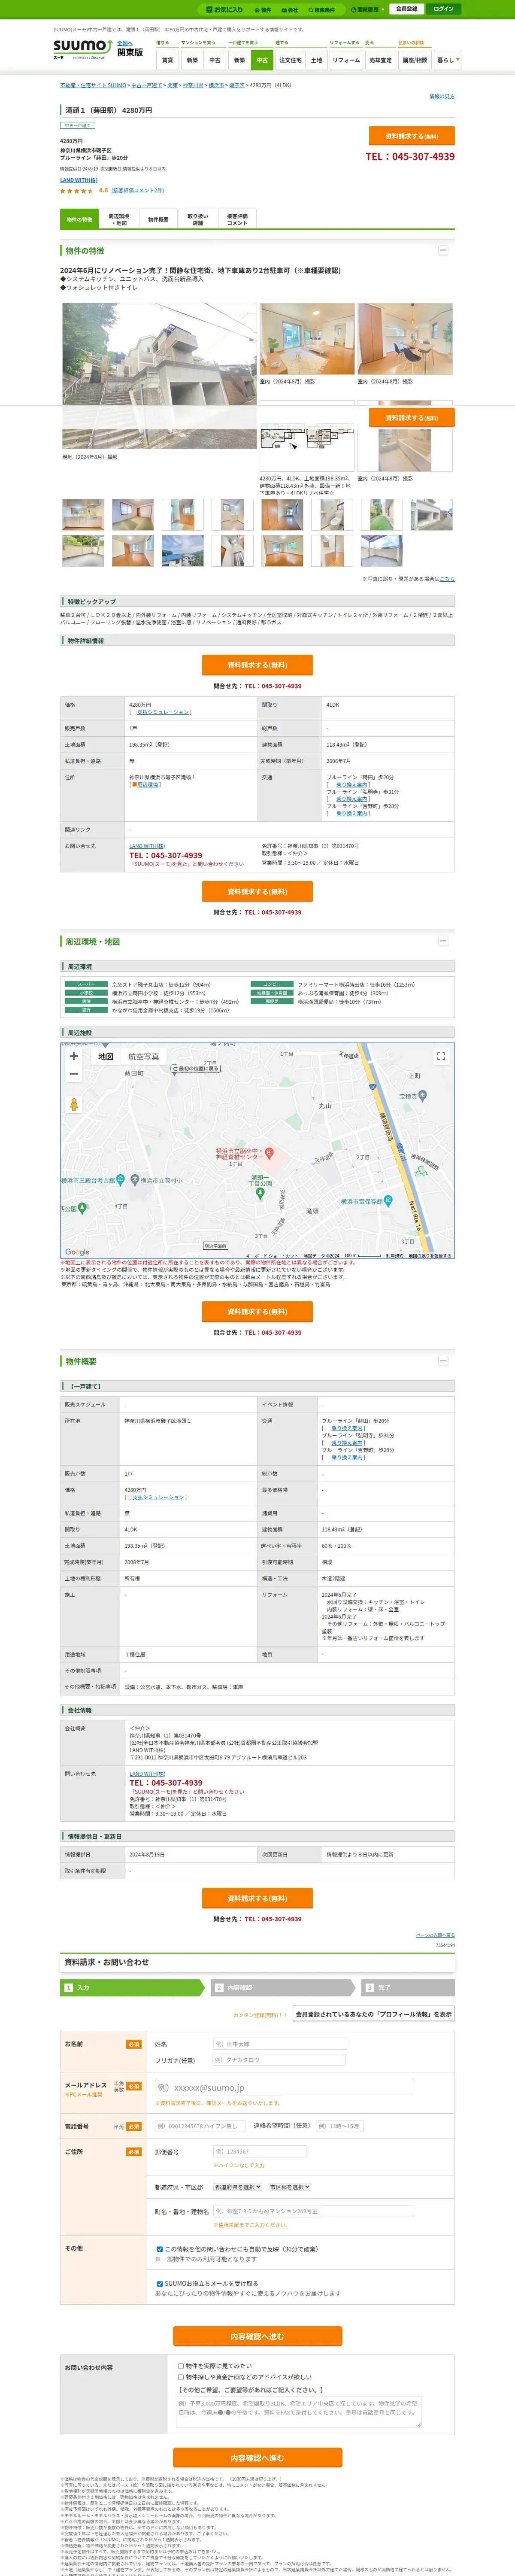Collapse 物件の特徴 section

coord(443,250)
